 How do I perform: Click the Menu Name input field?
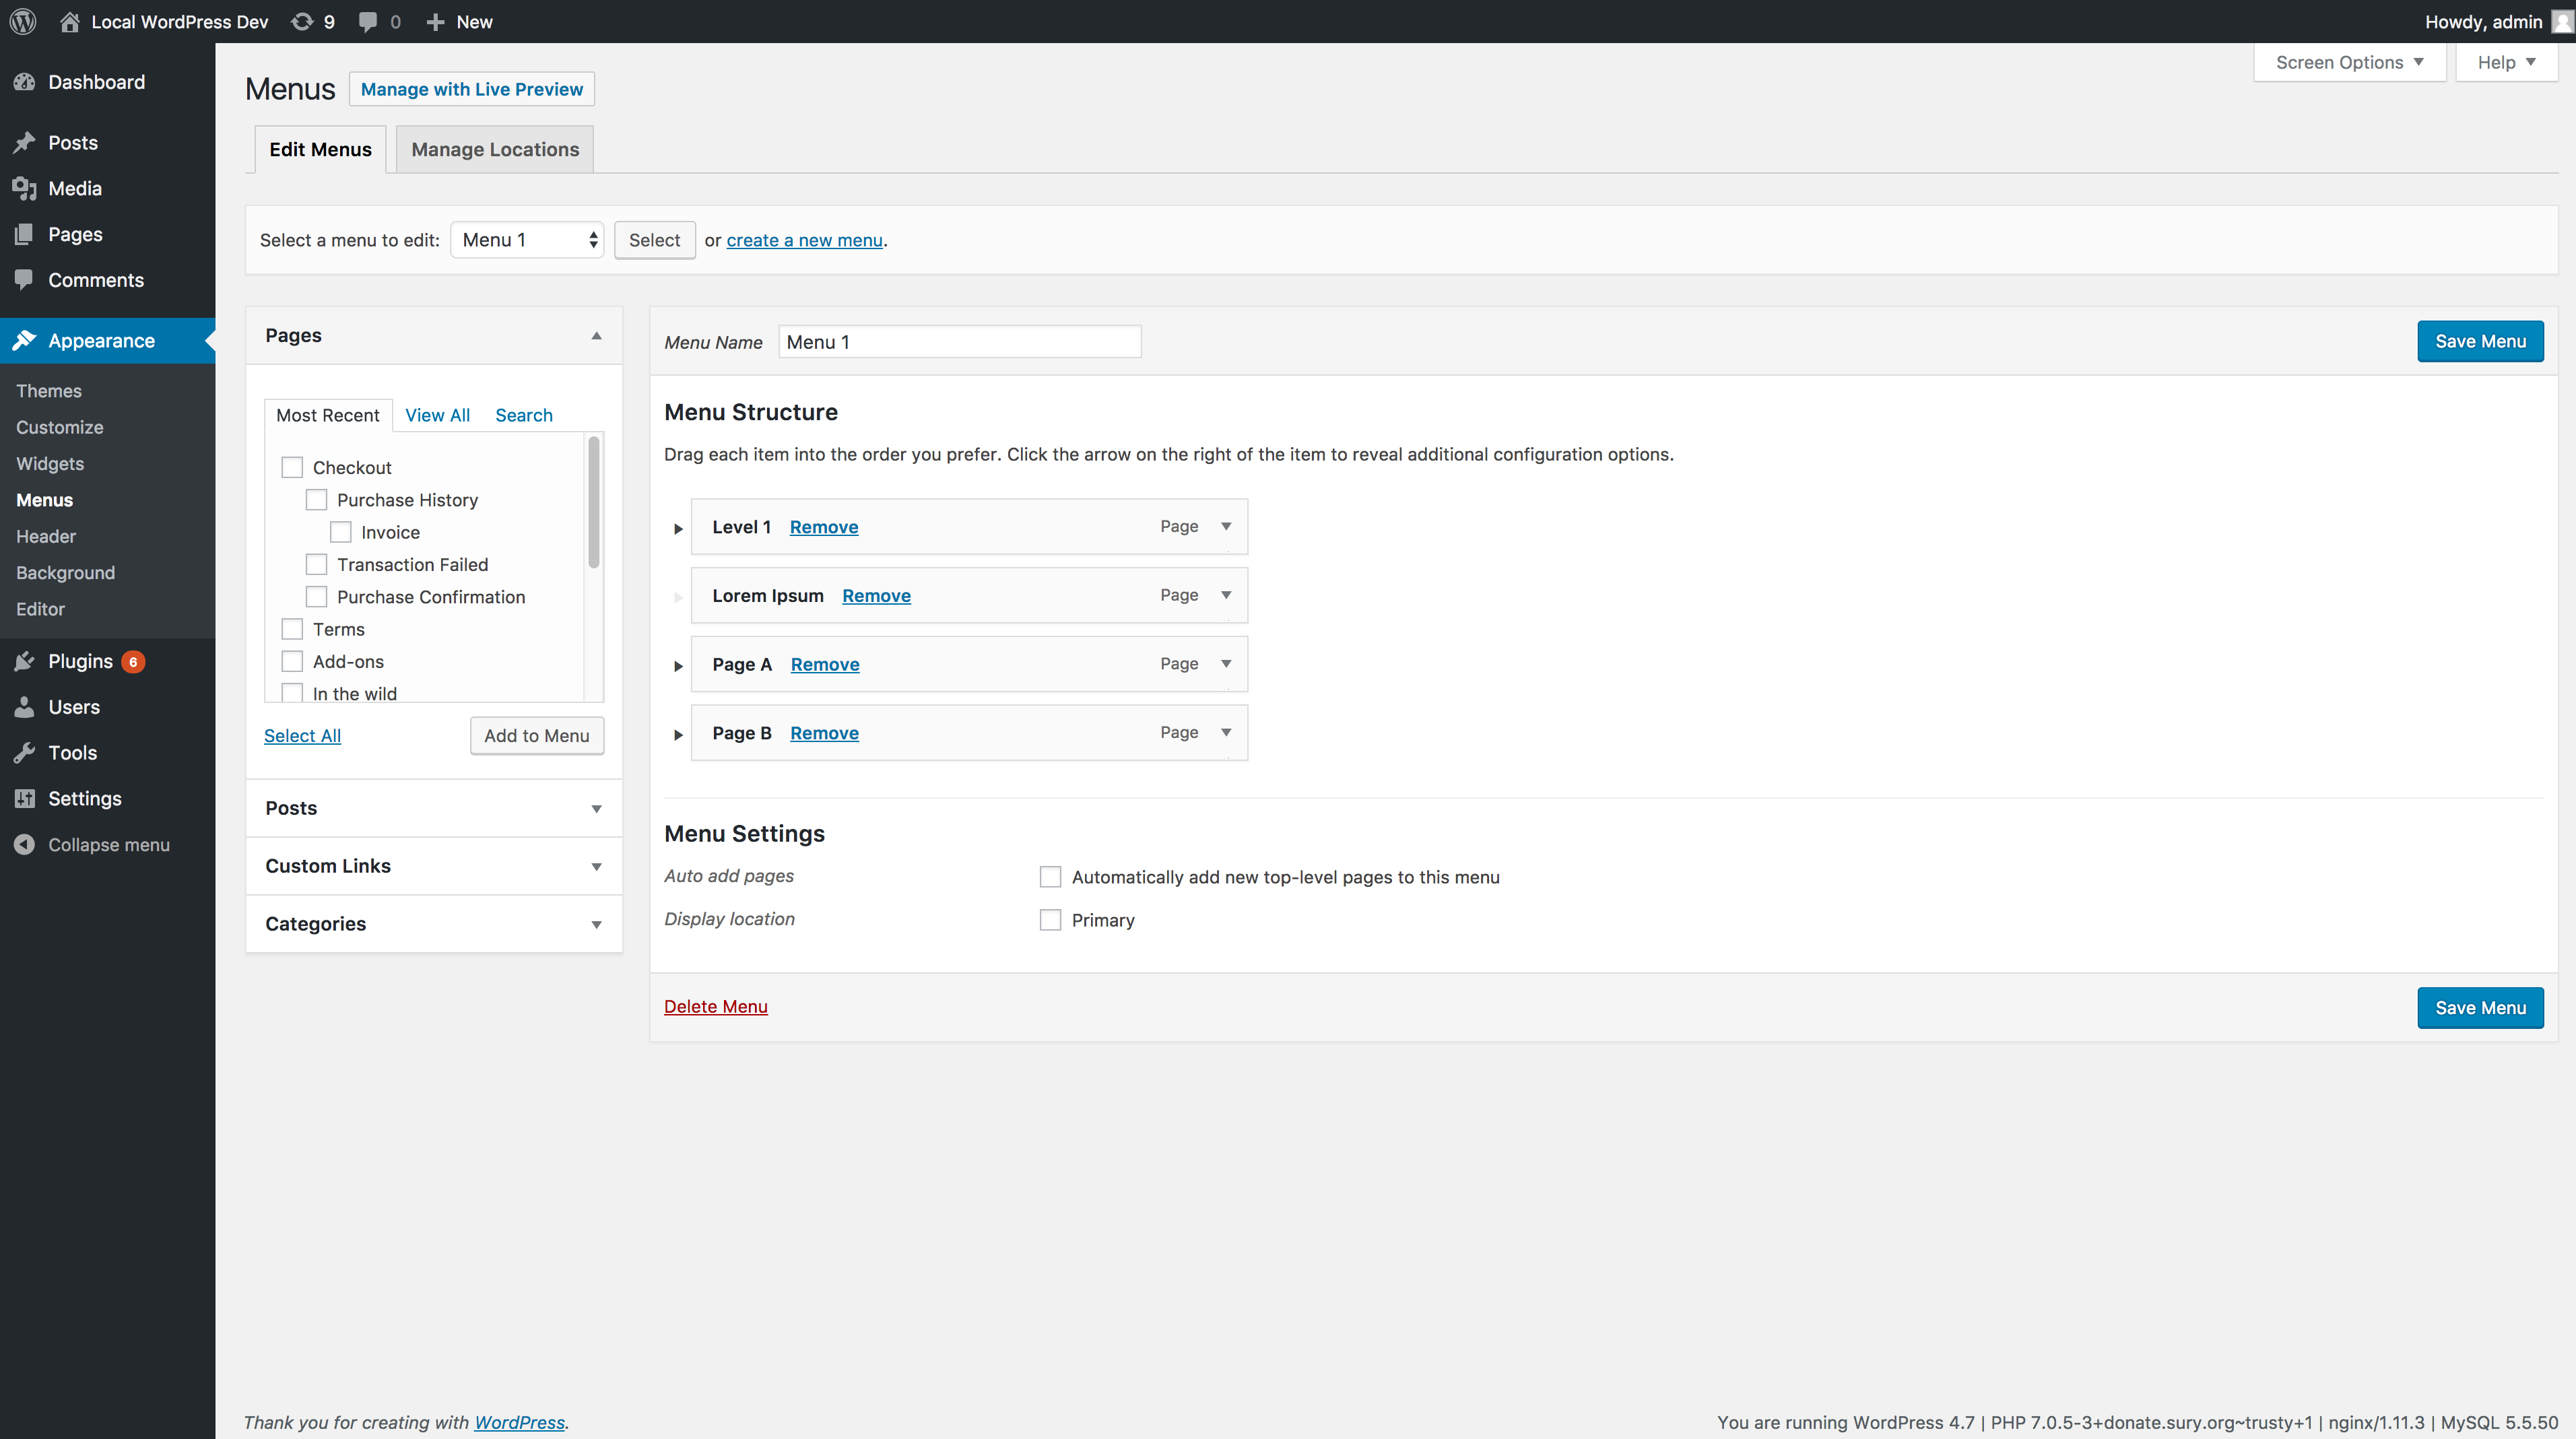960,342
